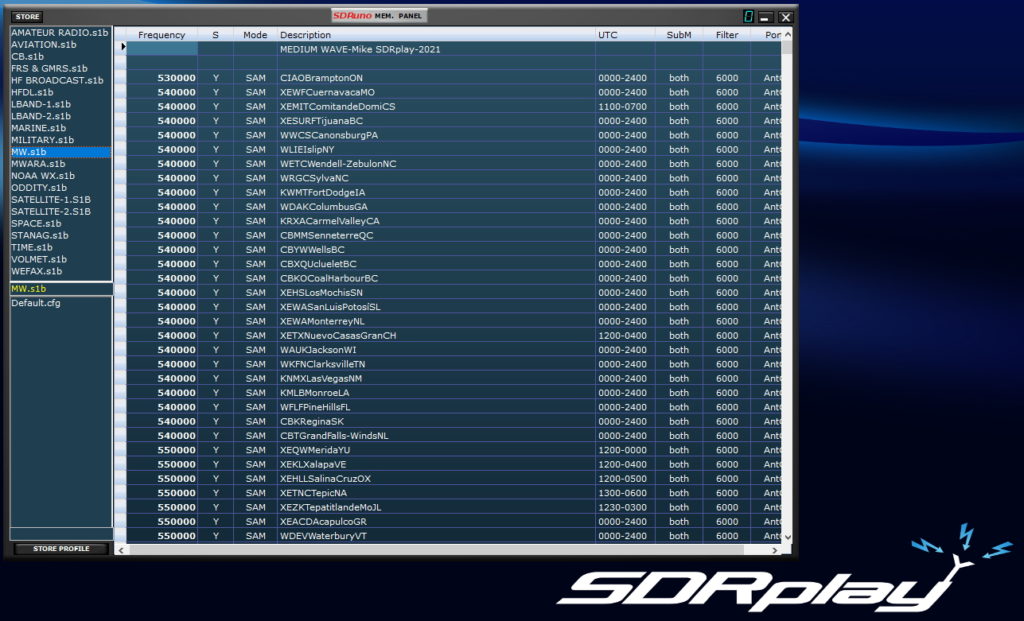This screenshot has width=1024, height=621.
Task: Click the Filter column header
Action: (x=726, y=35)
